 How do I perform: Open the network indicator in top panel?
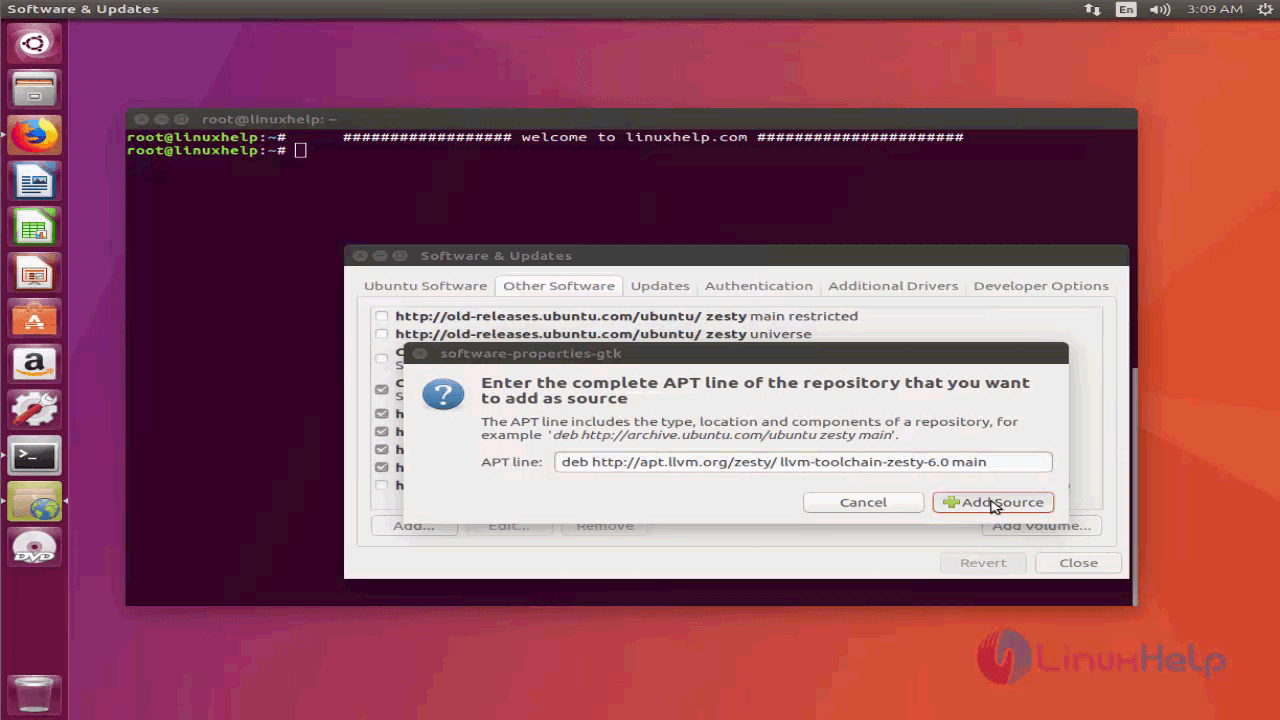pyautogui.click(x=1092, y=9)
